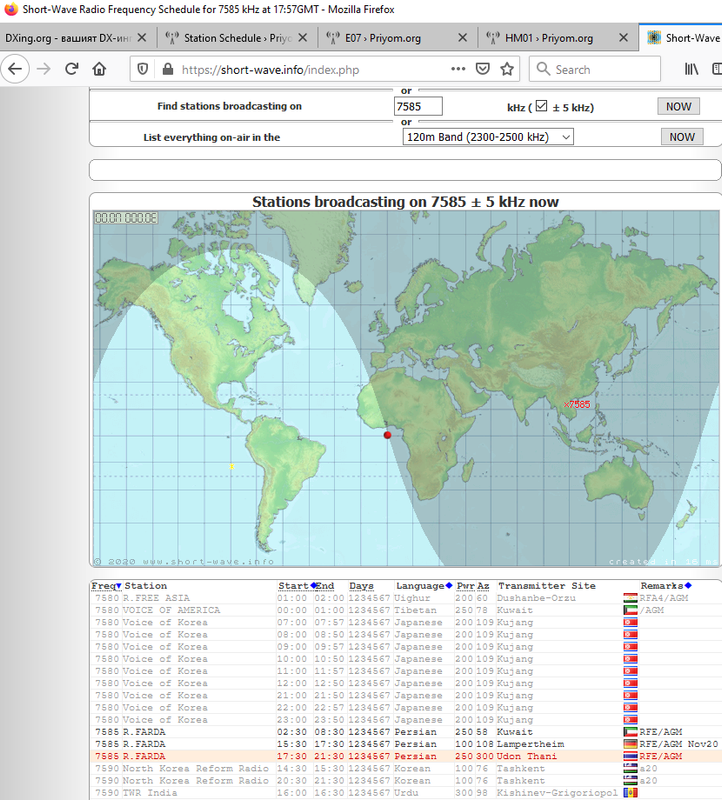Click NOW button beside the kHz field
722x800 pixels.
678,106
